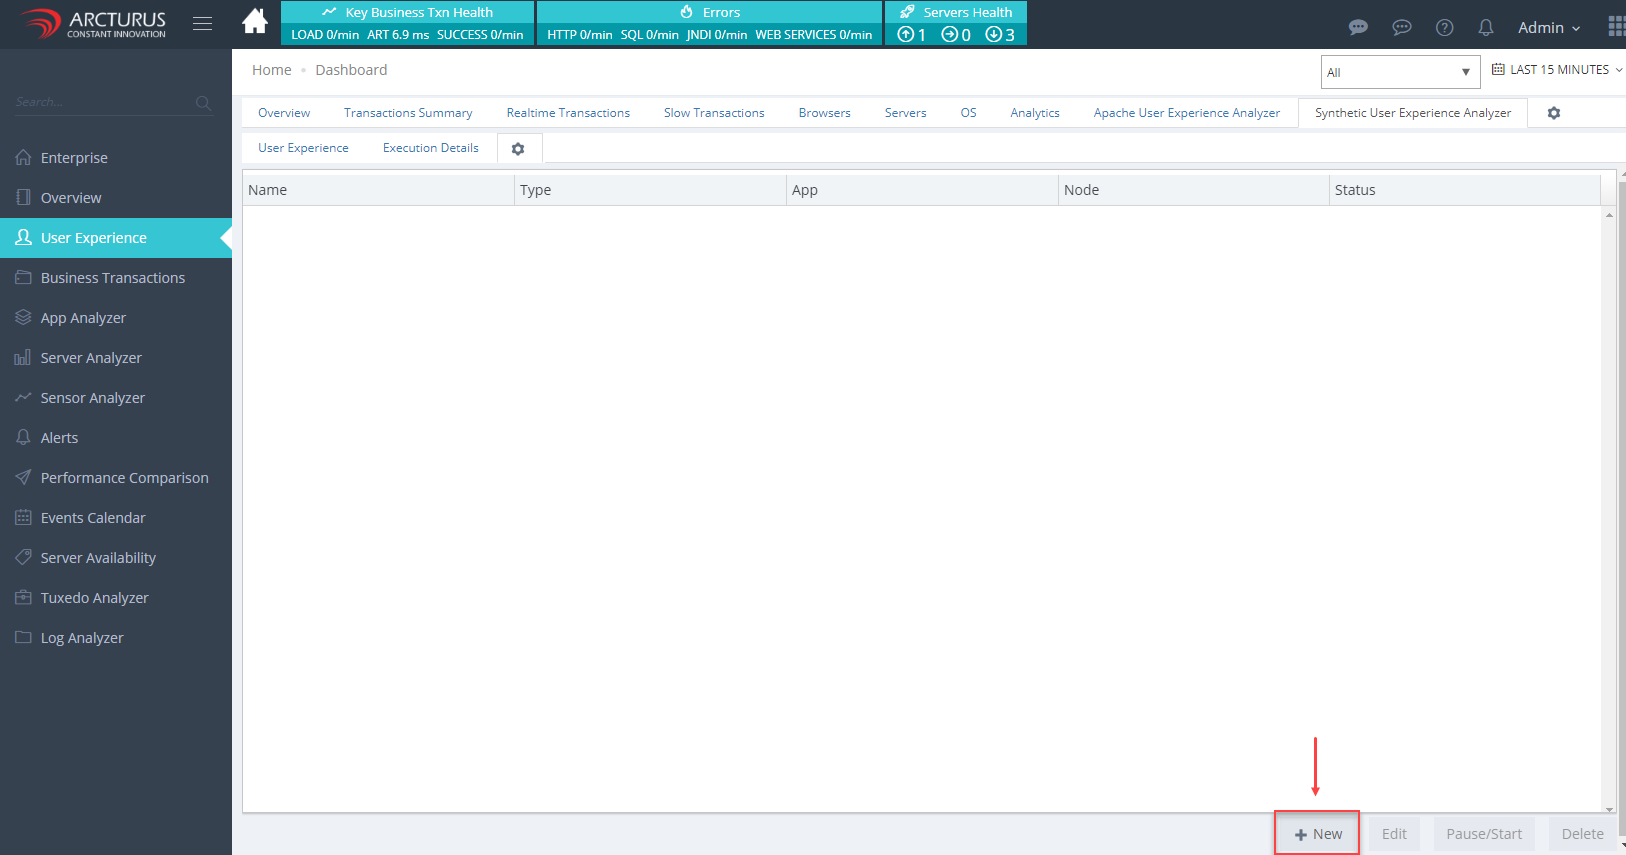Image resolution: width=1626 pixels, height=855 pixels.
Task: Toggle the hamburger sidebar menu
Action: pos(202,24)
